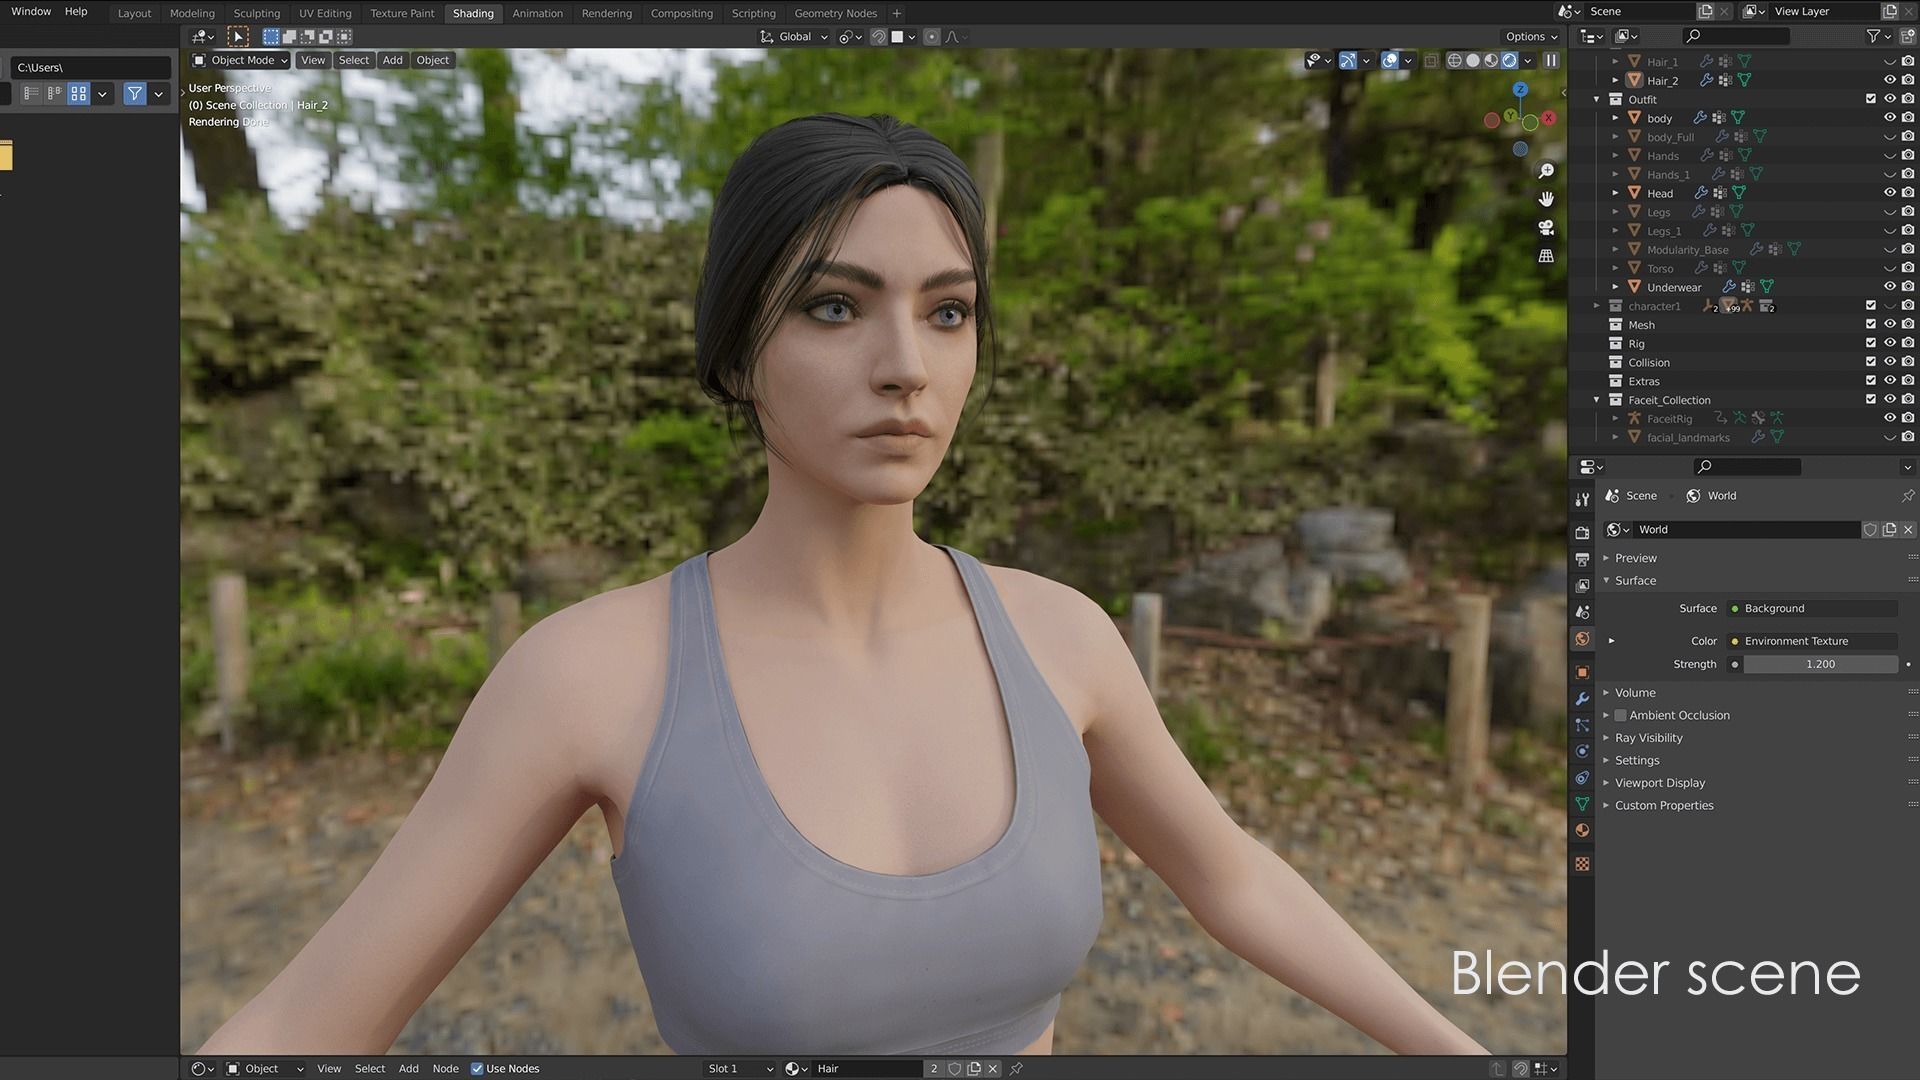Uncheck Use Nodes in node editor
The image size is (1920, 1080).
tap(477, 1069)
